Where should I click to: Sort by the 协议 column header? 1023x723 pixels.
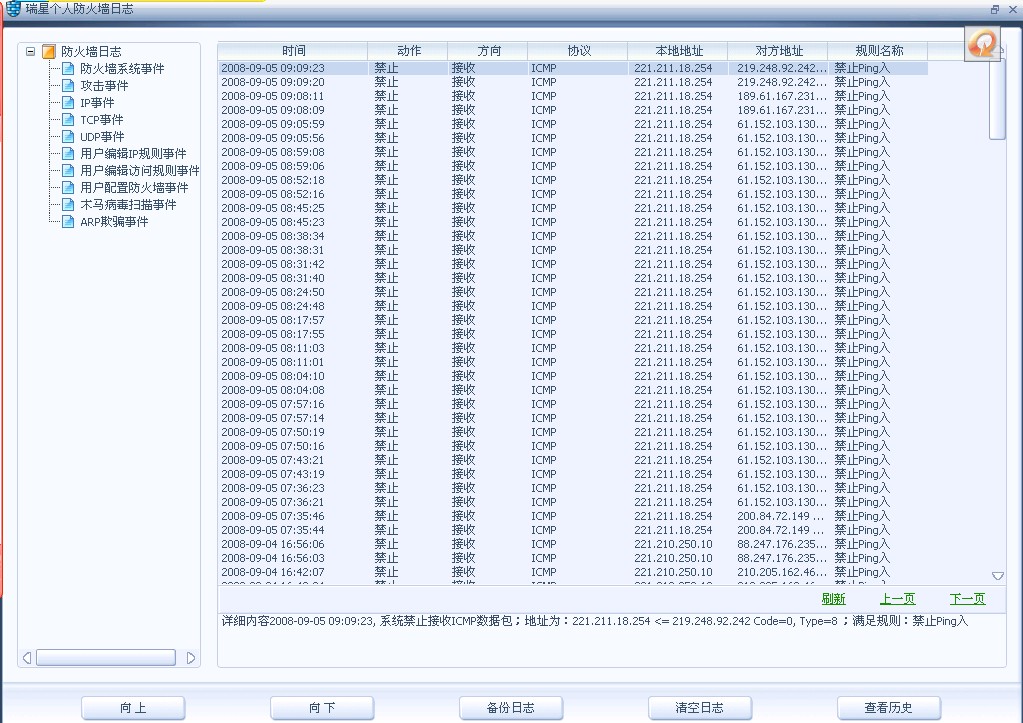pyautogui.click(x=578, y=51)
